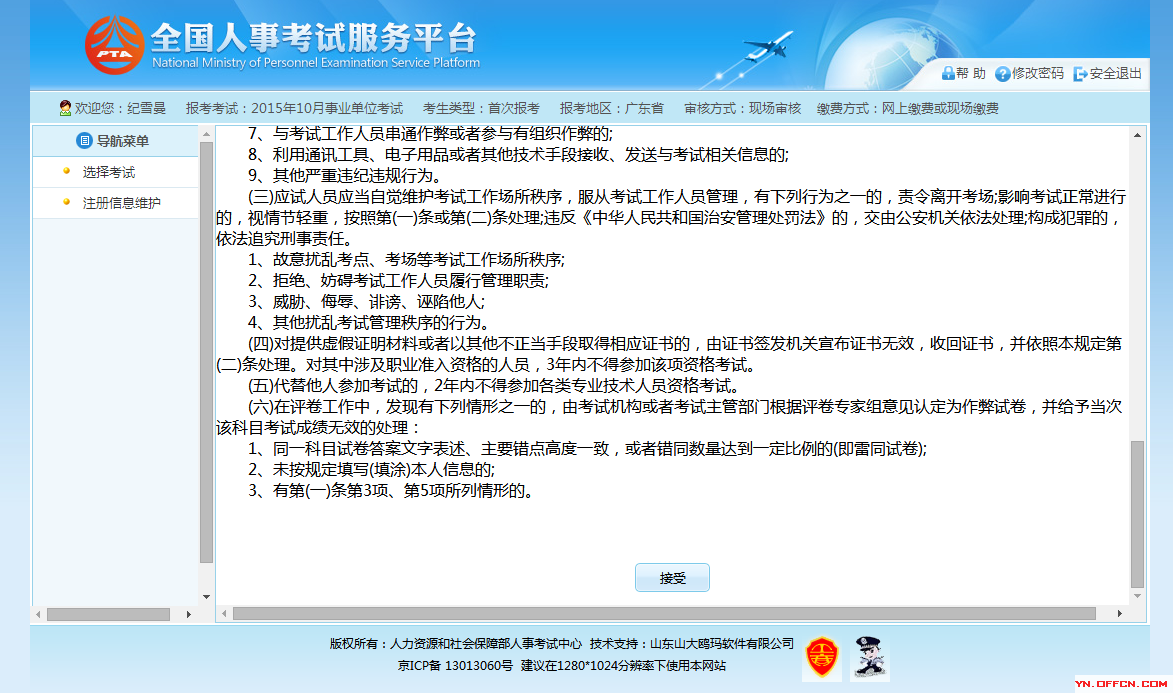The height and width of the screenshot is (693, 1173).
Task: Click content pane scrollbar down arrow
Action: pos(1137,596)
